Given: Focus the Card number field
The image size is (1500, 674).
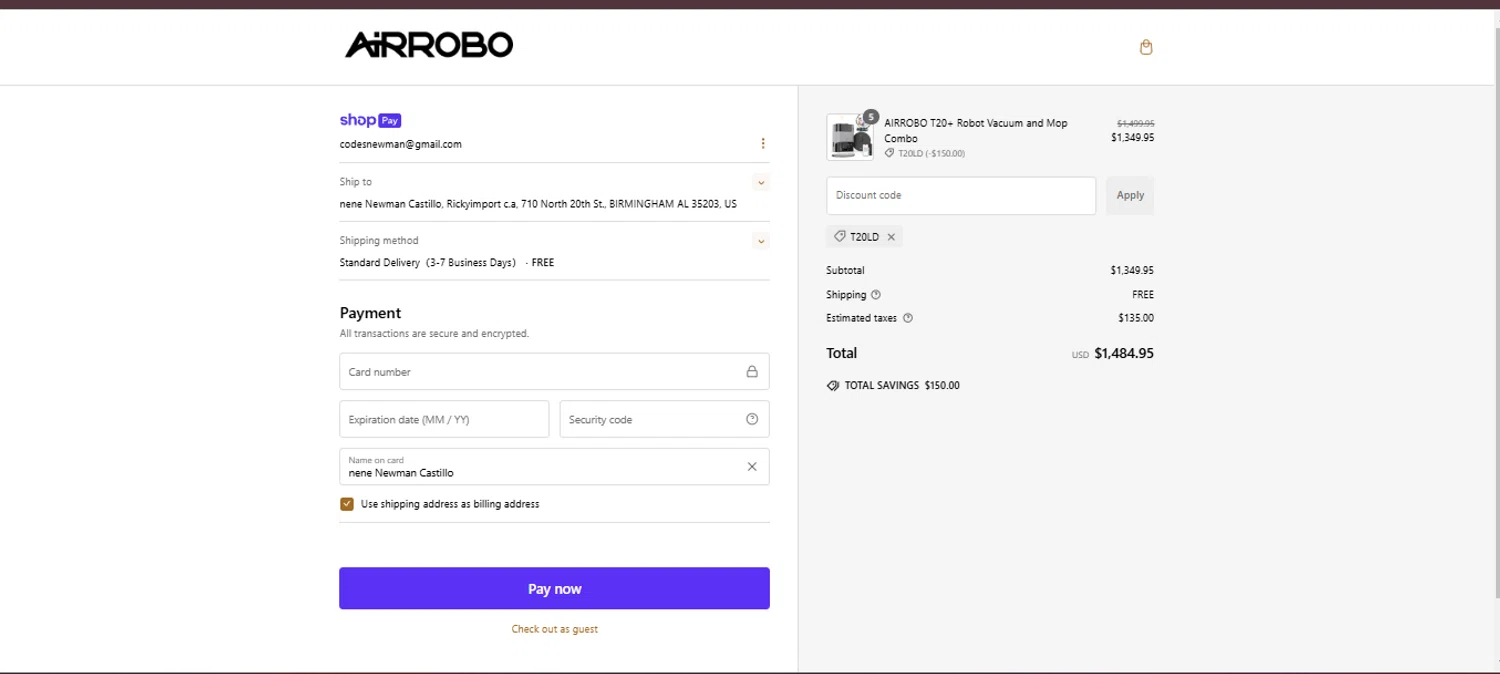Looking at the screenshot, I should (x=554, y=371).
